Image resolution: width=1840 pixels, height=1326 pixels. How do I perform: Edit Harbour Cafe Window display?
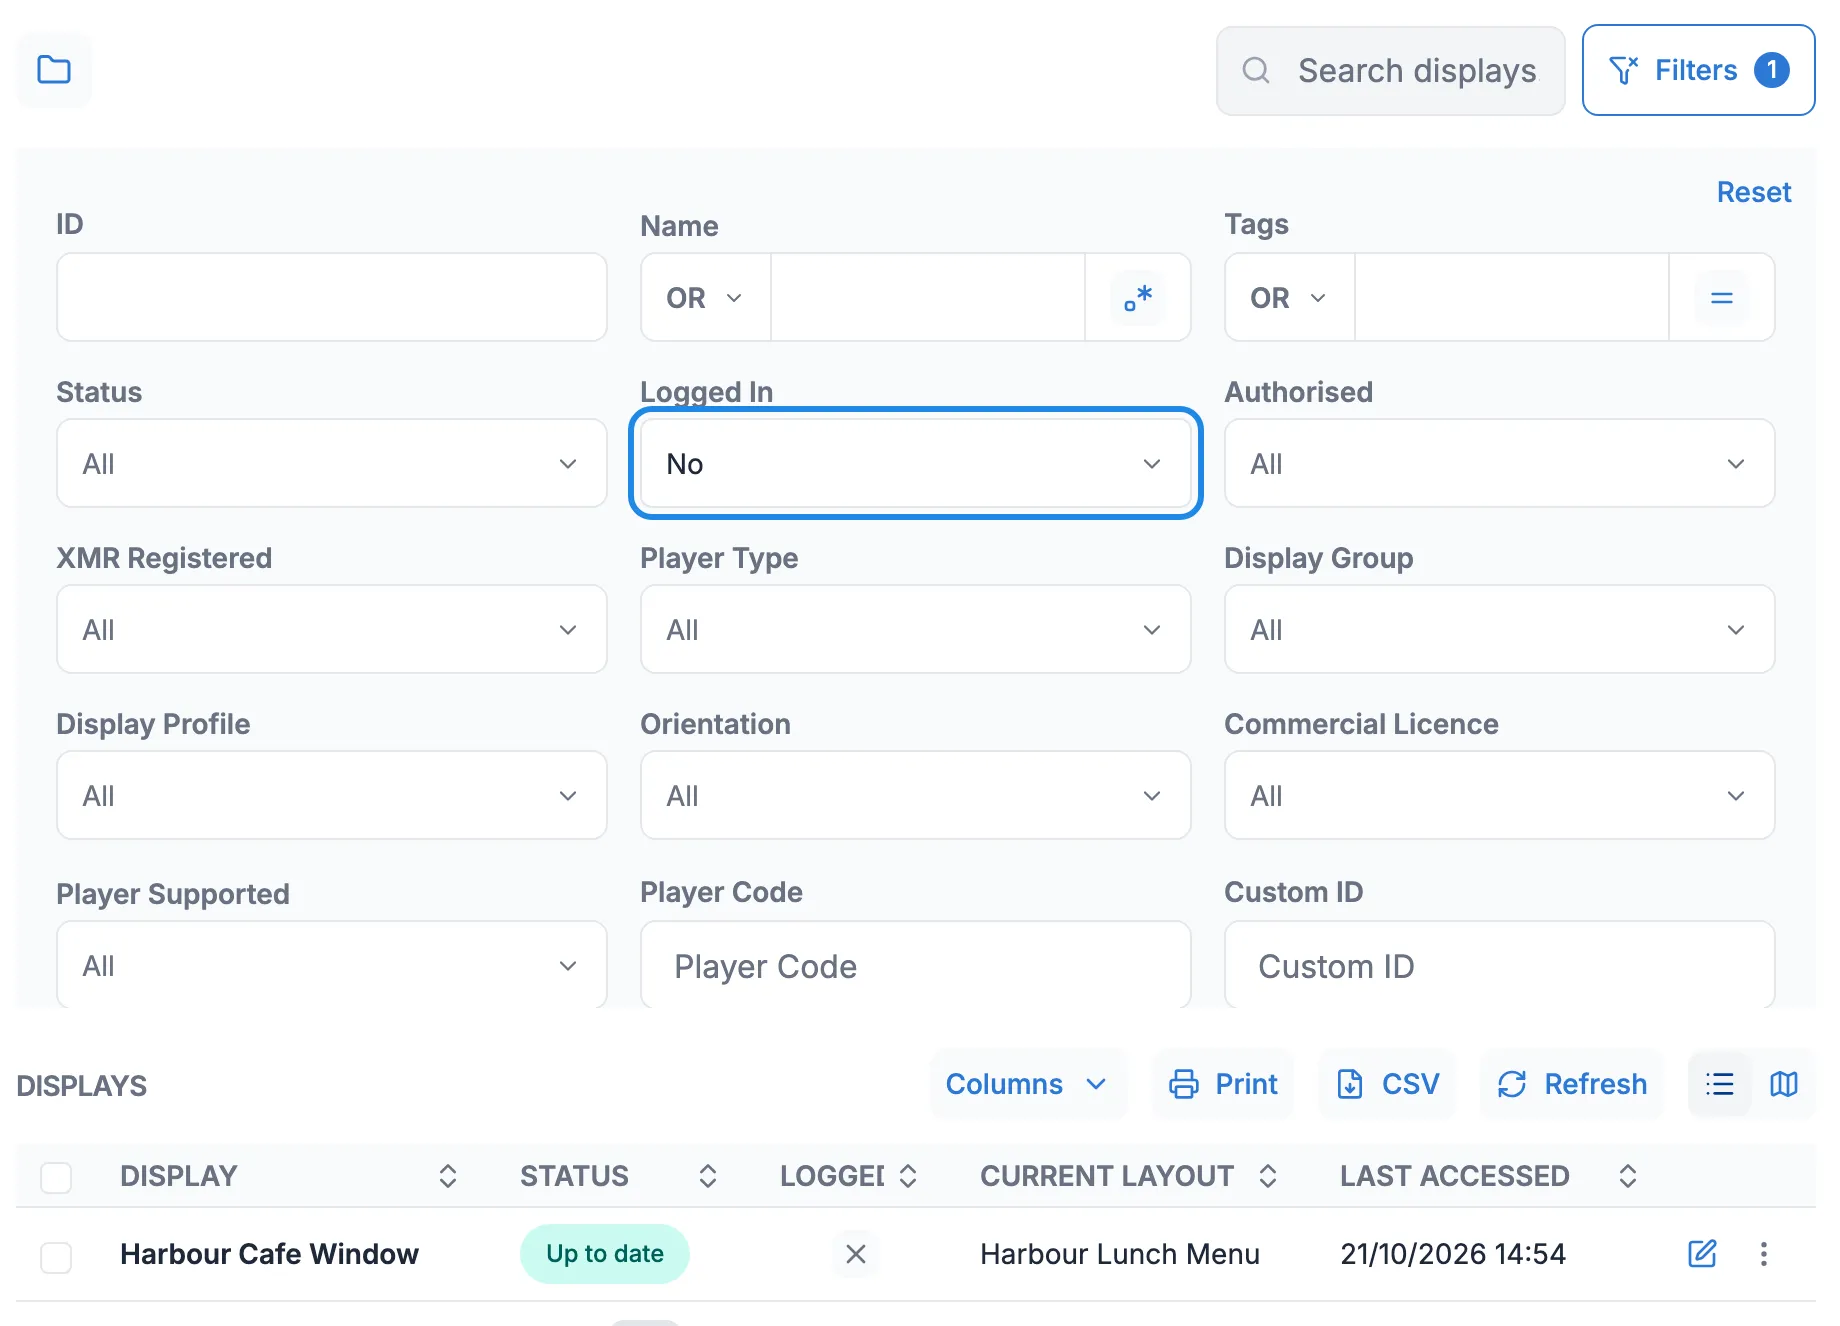pyautogui.click(x=1702, y=1254)
